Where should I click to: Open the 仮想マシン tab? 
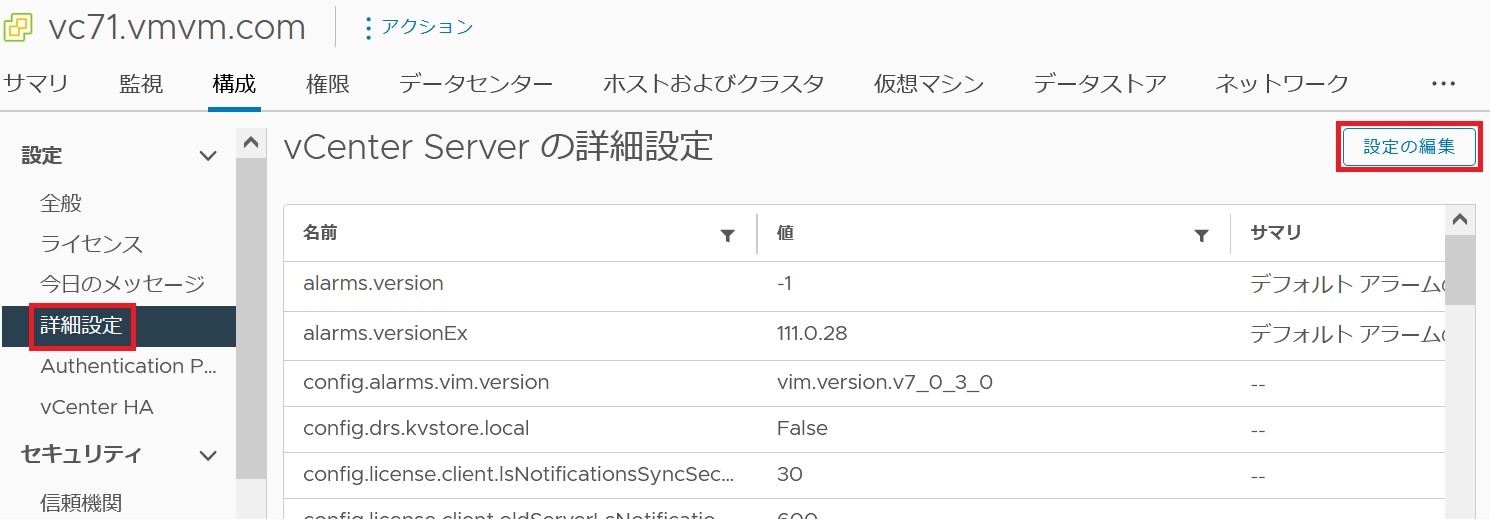[929, 84]
